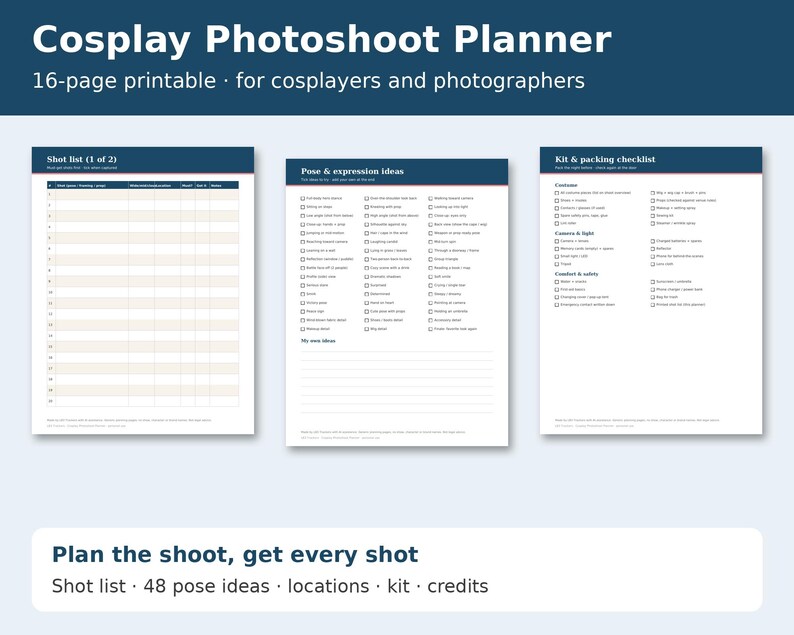
Task: Open the Shot list page preview
Action: pos(143,291)
